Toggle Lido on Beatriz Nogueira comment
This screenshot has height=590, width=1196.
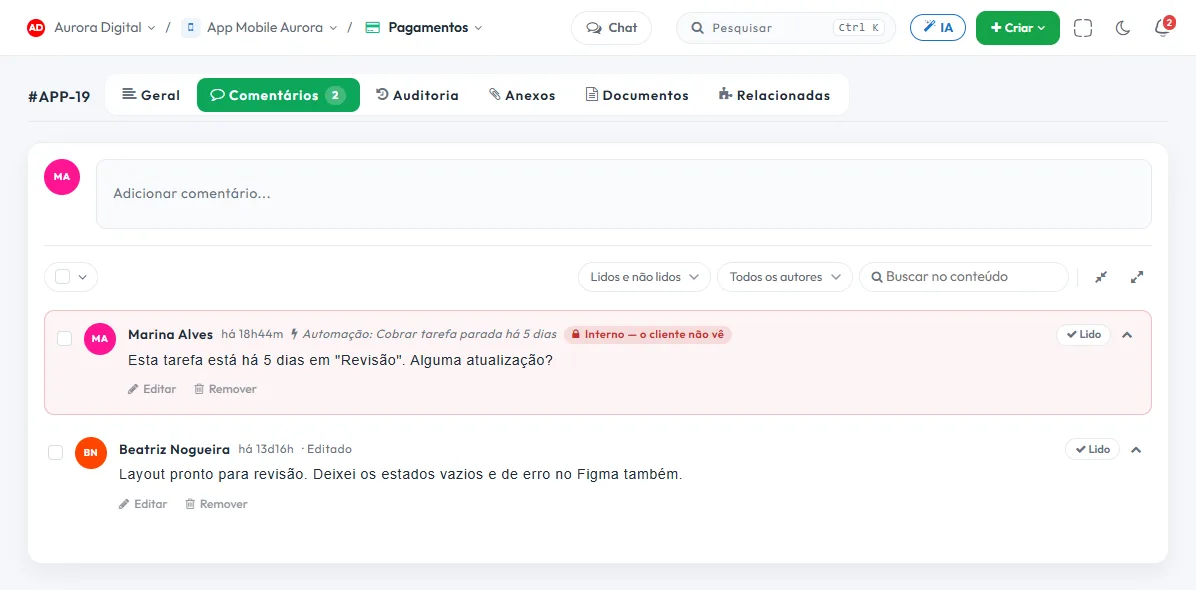pos(1092,449)
